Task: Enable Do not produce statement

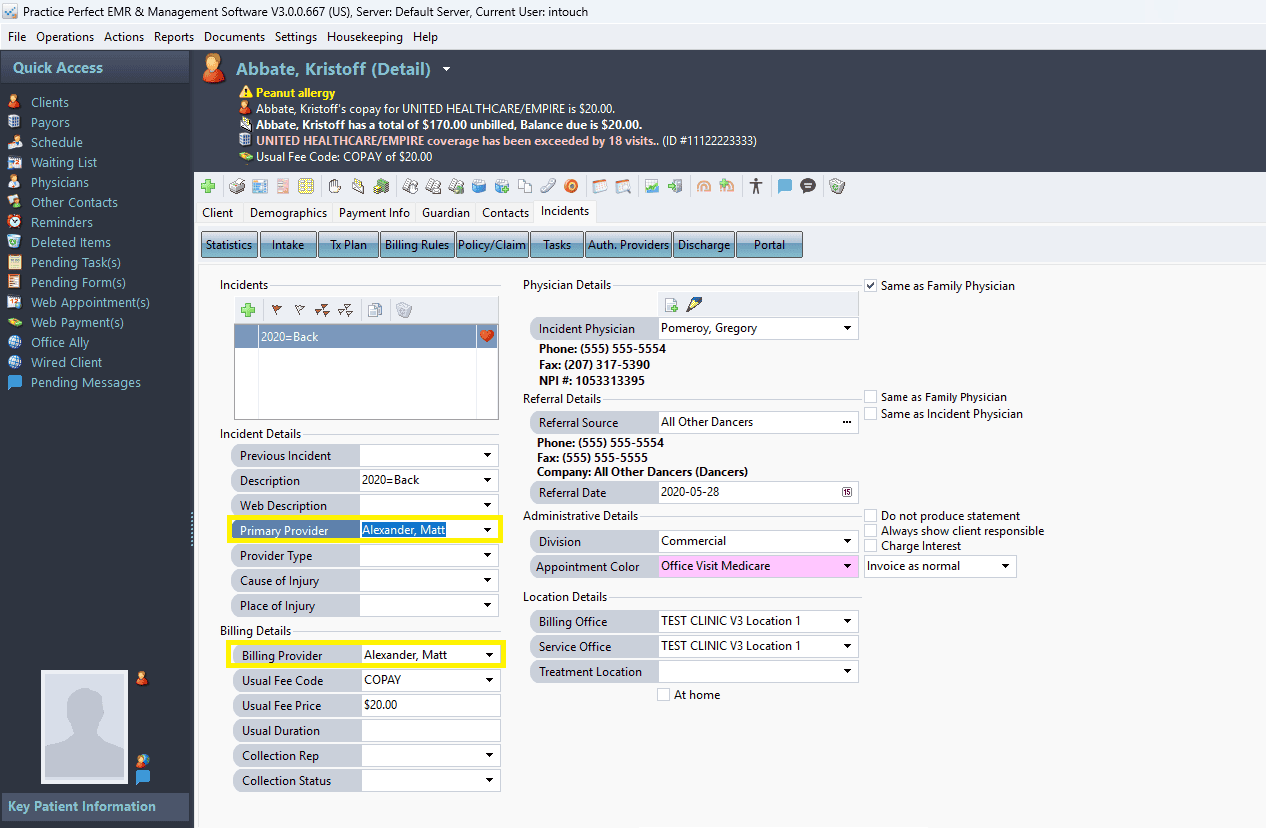Action: coord(871,516)
